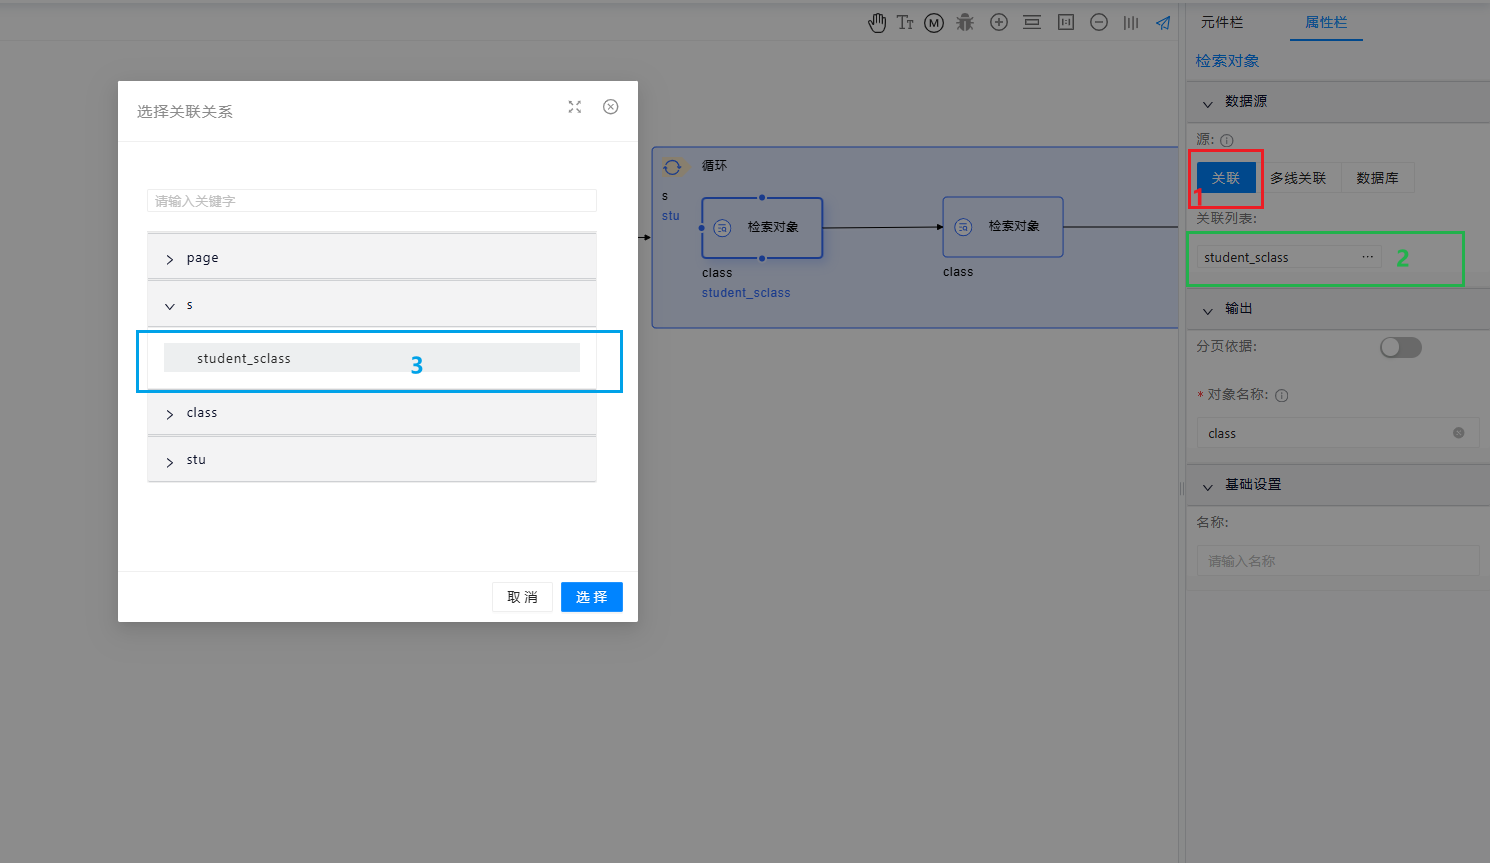The image size is (1490, 863).
Task: Expand the stu tree group
Action: pyautogui.click(x=170, y=461)
